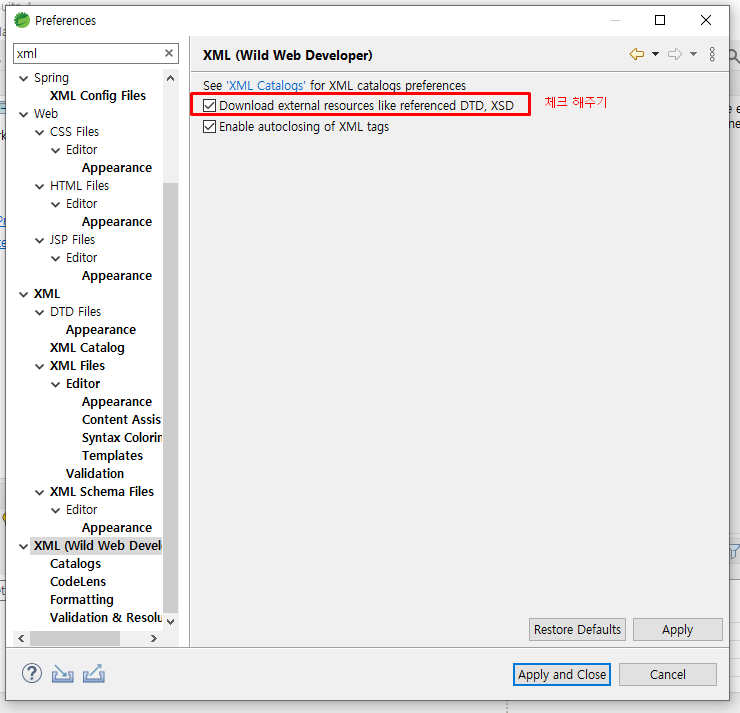Screen dimensions: 740x713
Task: Click tree horizontal scroll left arrow
Action: pyautogui.click(x=21, y=638)
